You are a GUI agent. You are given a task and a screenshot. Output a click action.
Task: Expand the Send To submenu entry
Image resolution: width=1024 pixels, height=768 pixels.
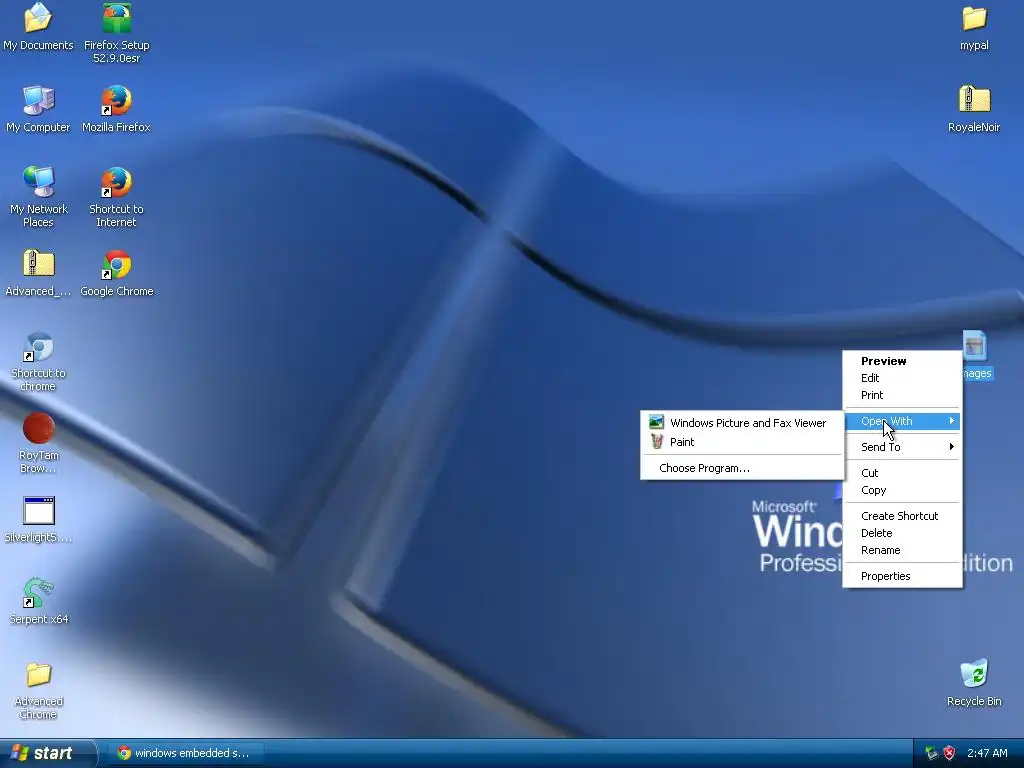[x=902, y=447]
